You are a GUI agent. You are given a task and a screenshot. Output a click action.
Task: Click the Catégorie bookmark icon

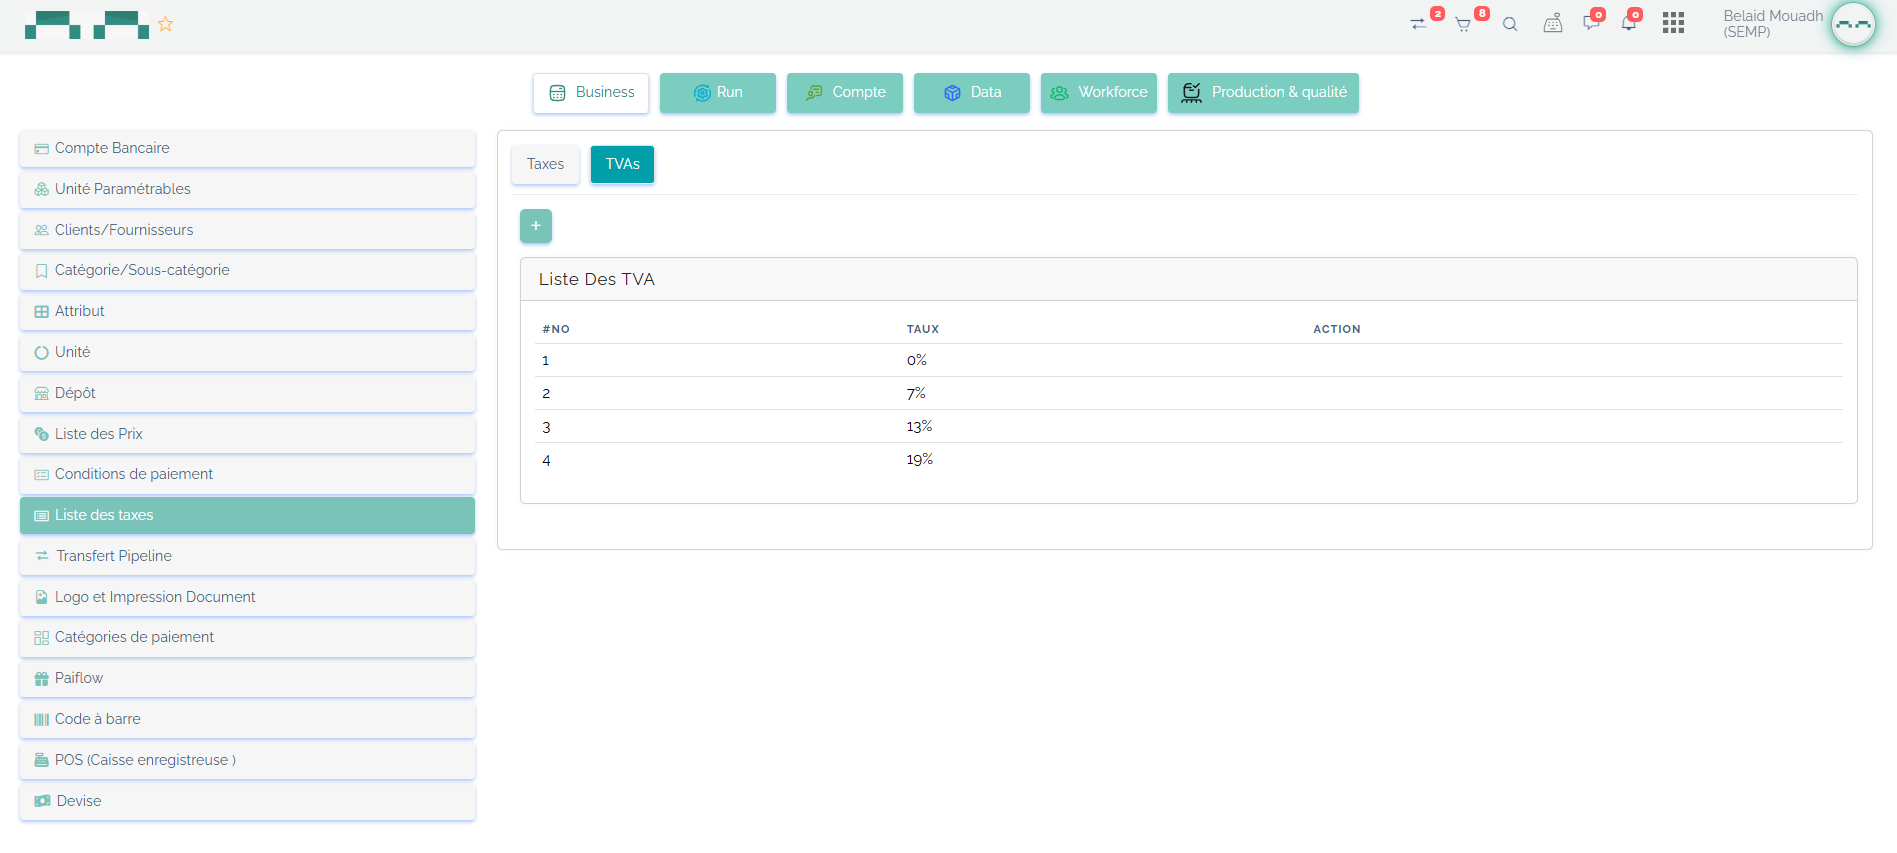tap(42, 271)
